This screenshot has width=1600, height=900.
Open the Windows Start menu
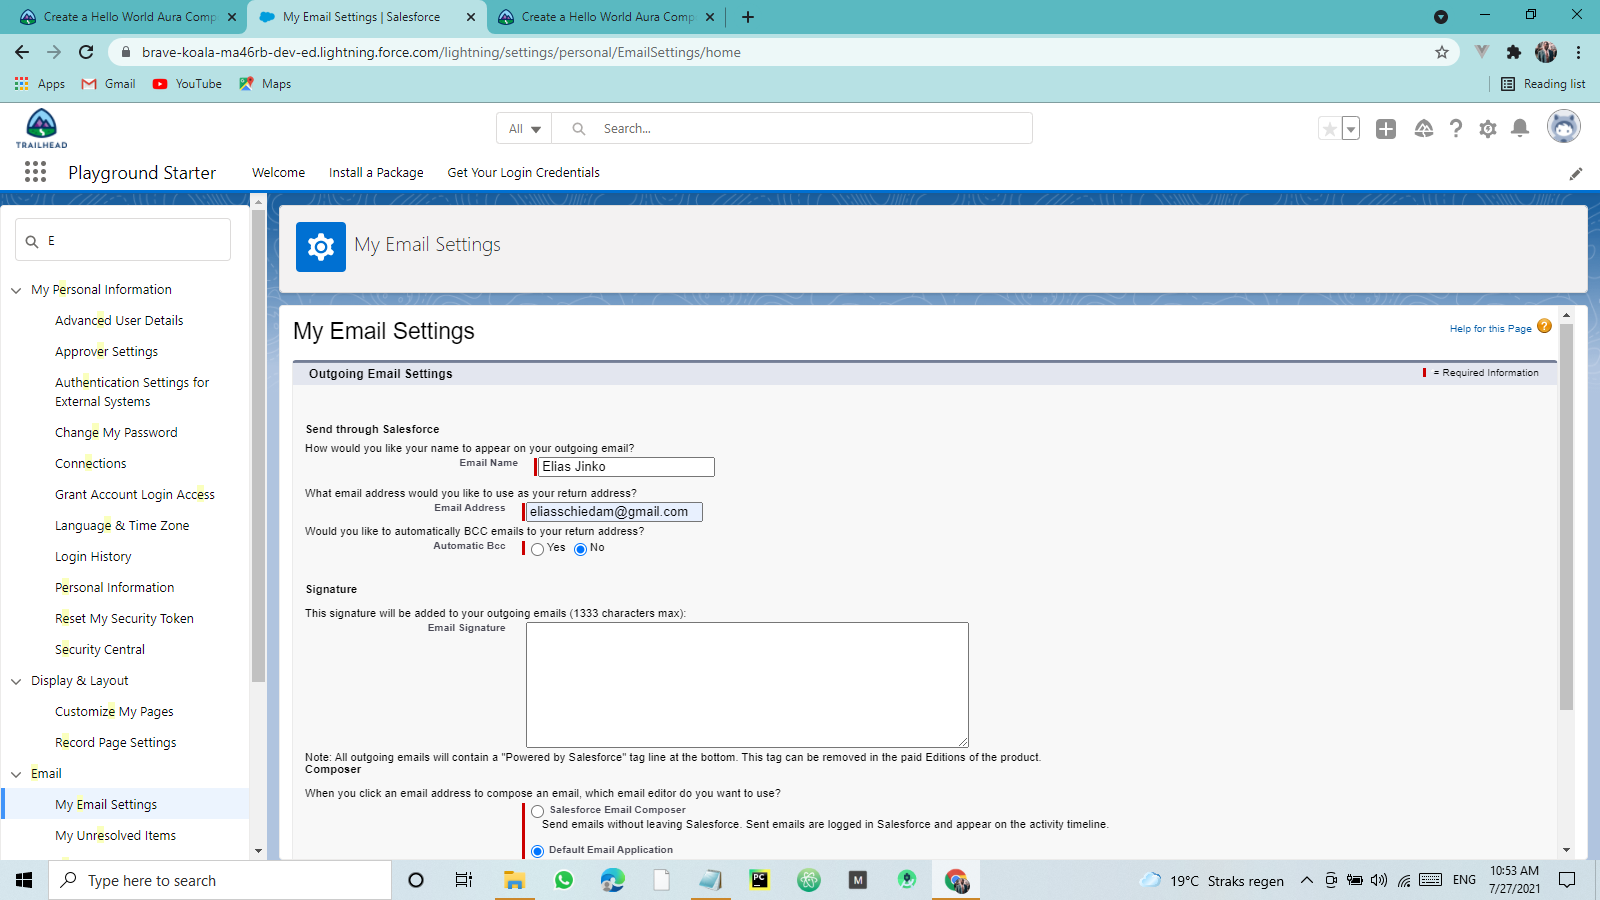(24, 880)
